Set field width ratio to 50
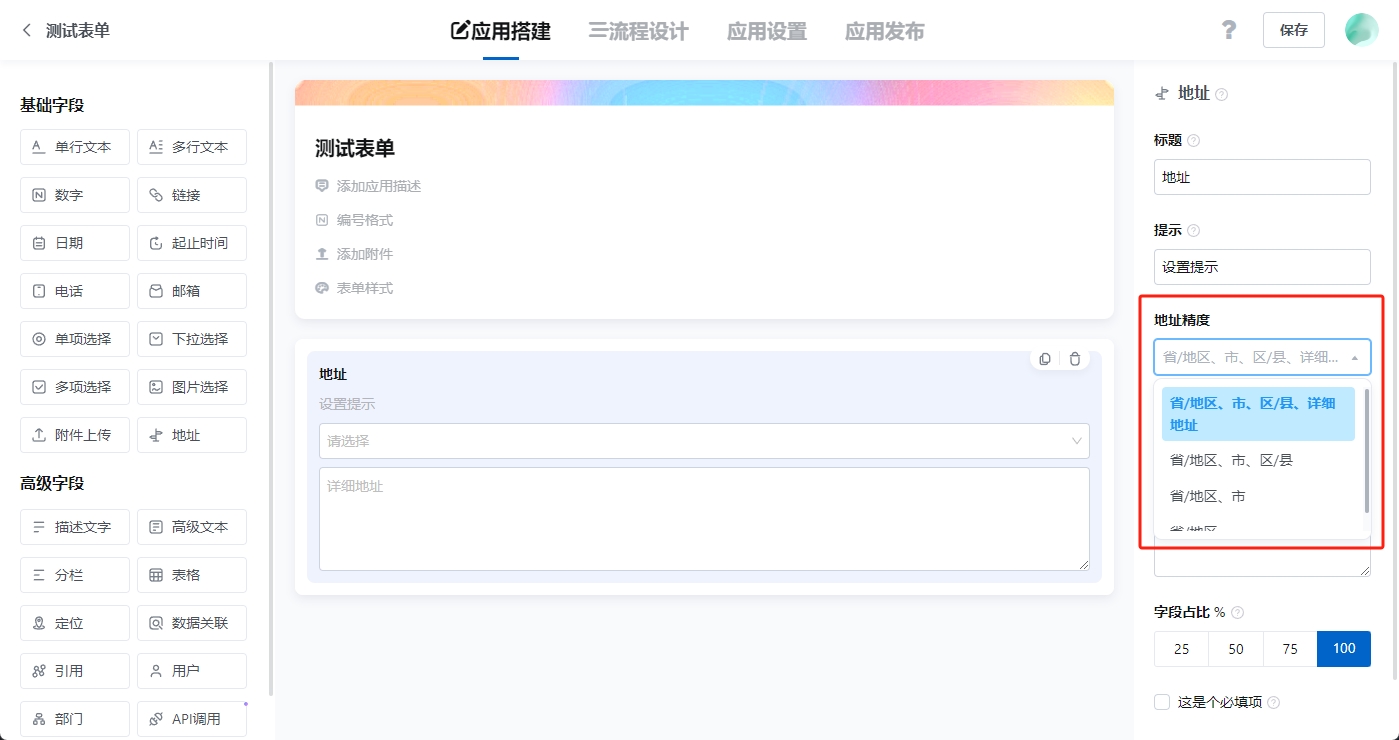 tap(1236, 649)
